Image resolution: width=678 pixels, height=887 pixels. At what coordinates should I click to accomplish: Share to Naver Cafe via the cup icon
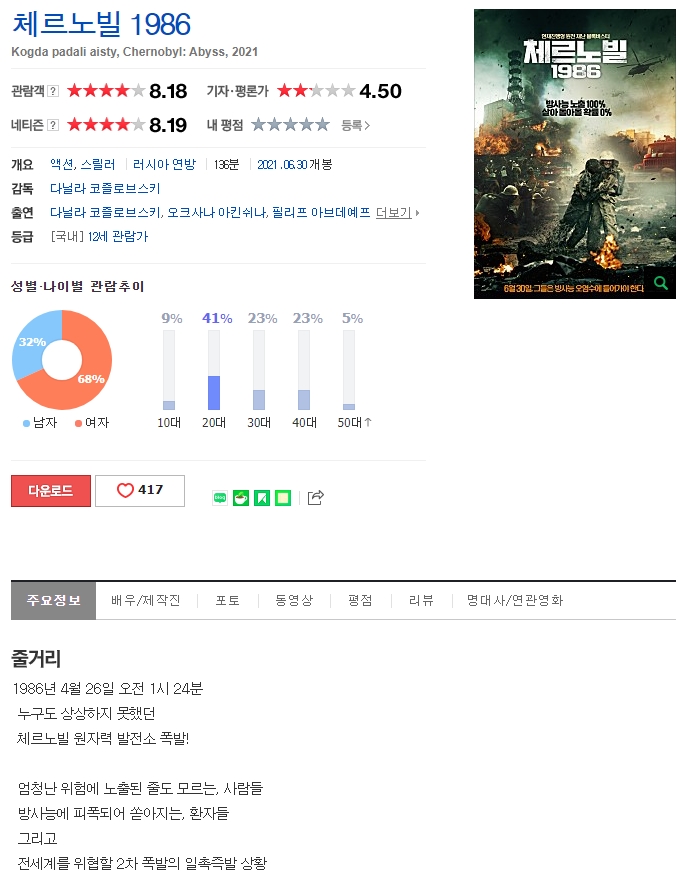241,498
